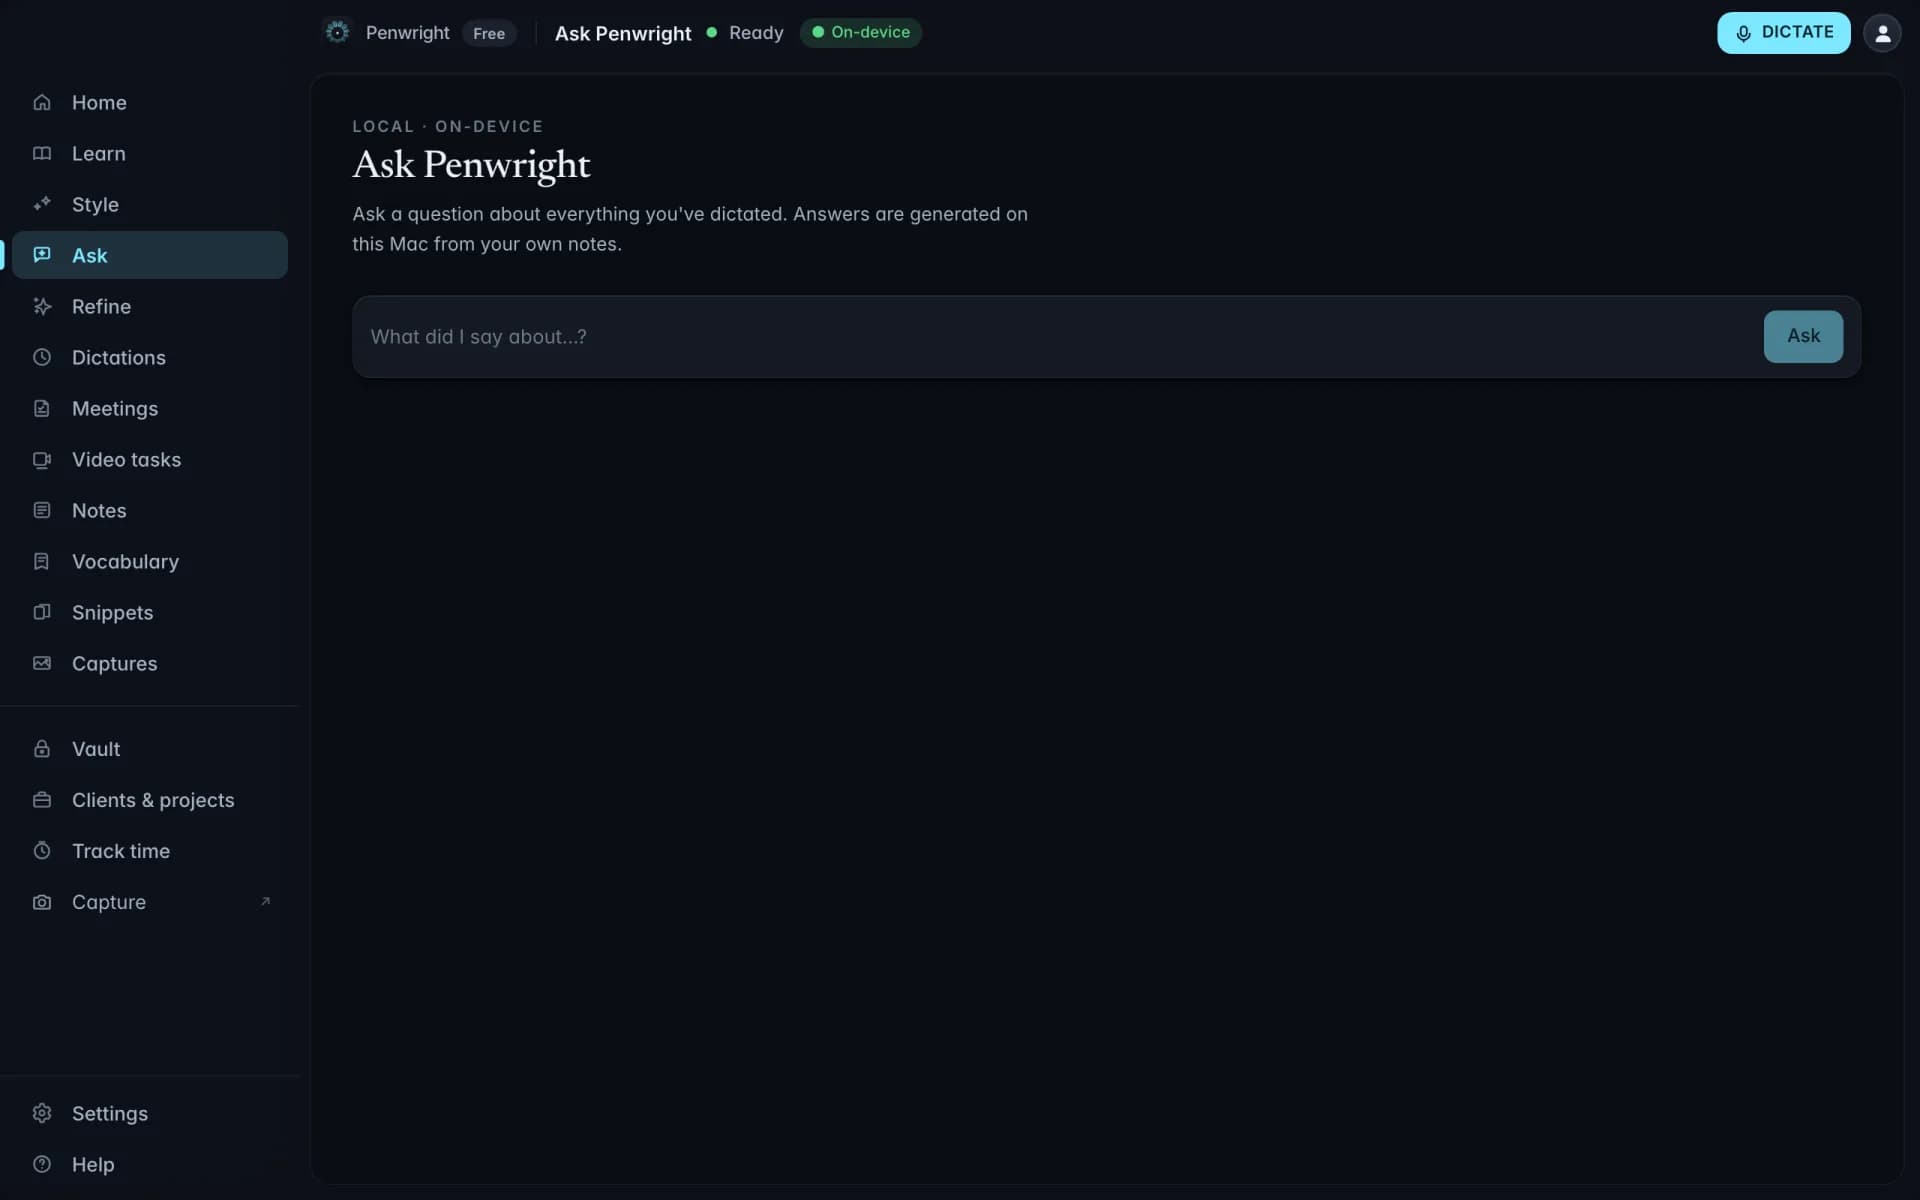Click the external arrow beside Capture
Viewport: 1920px width, 1200px height.
(x=266, y=901)
